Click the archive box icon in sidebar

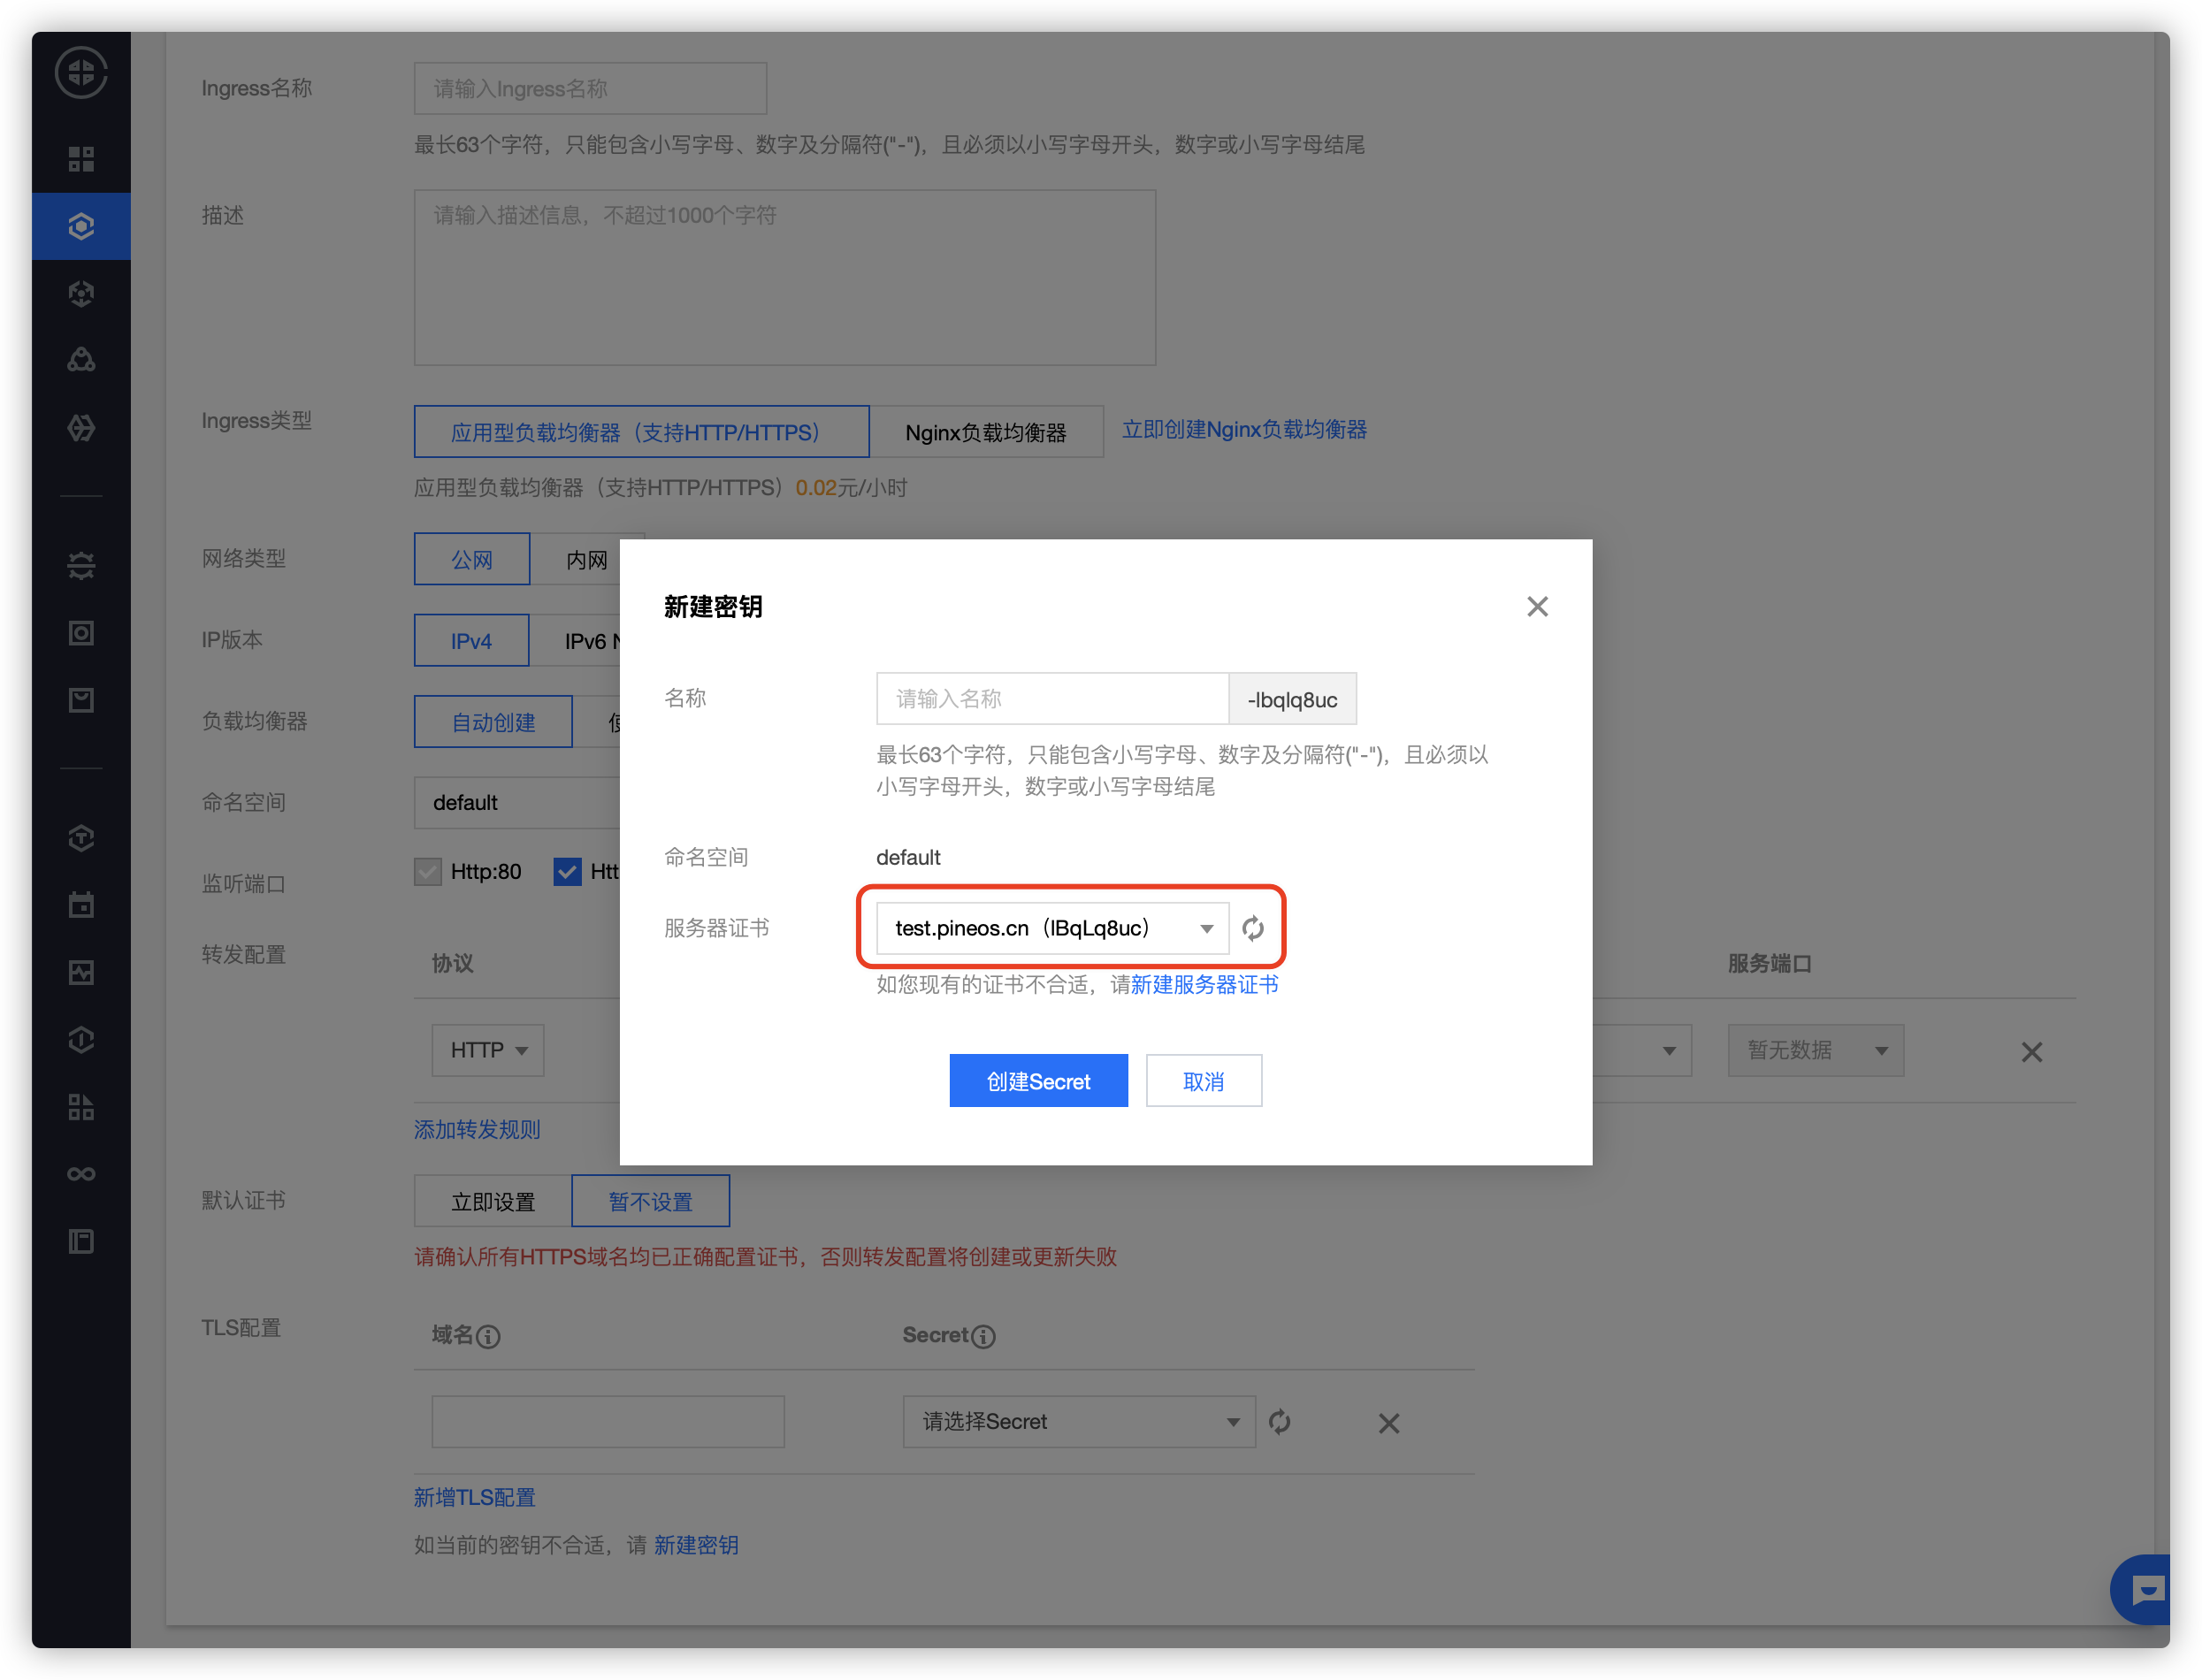pos(81,700)
